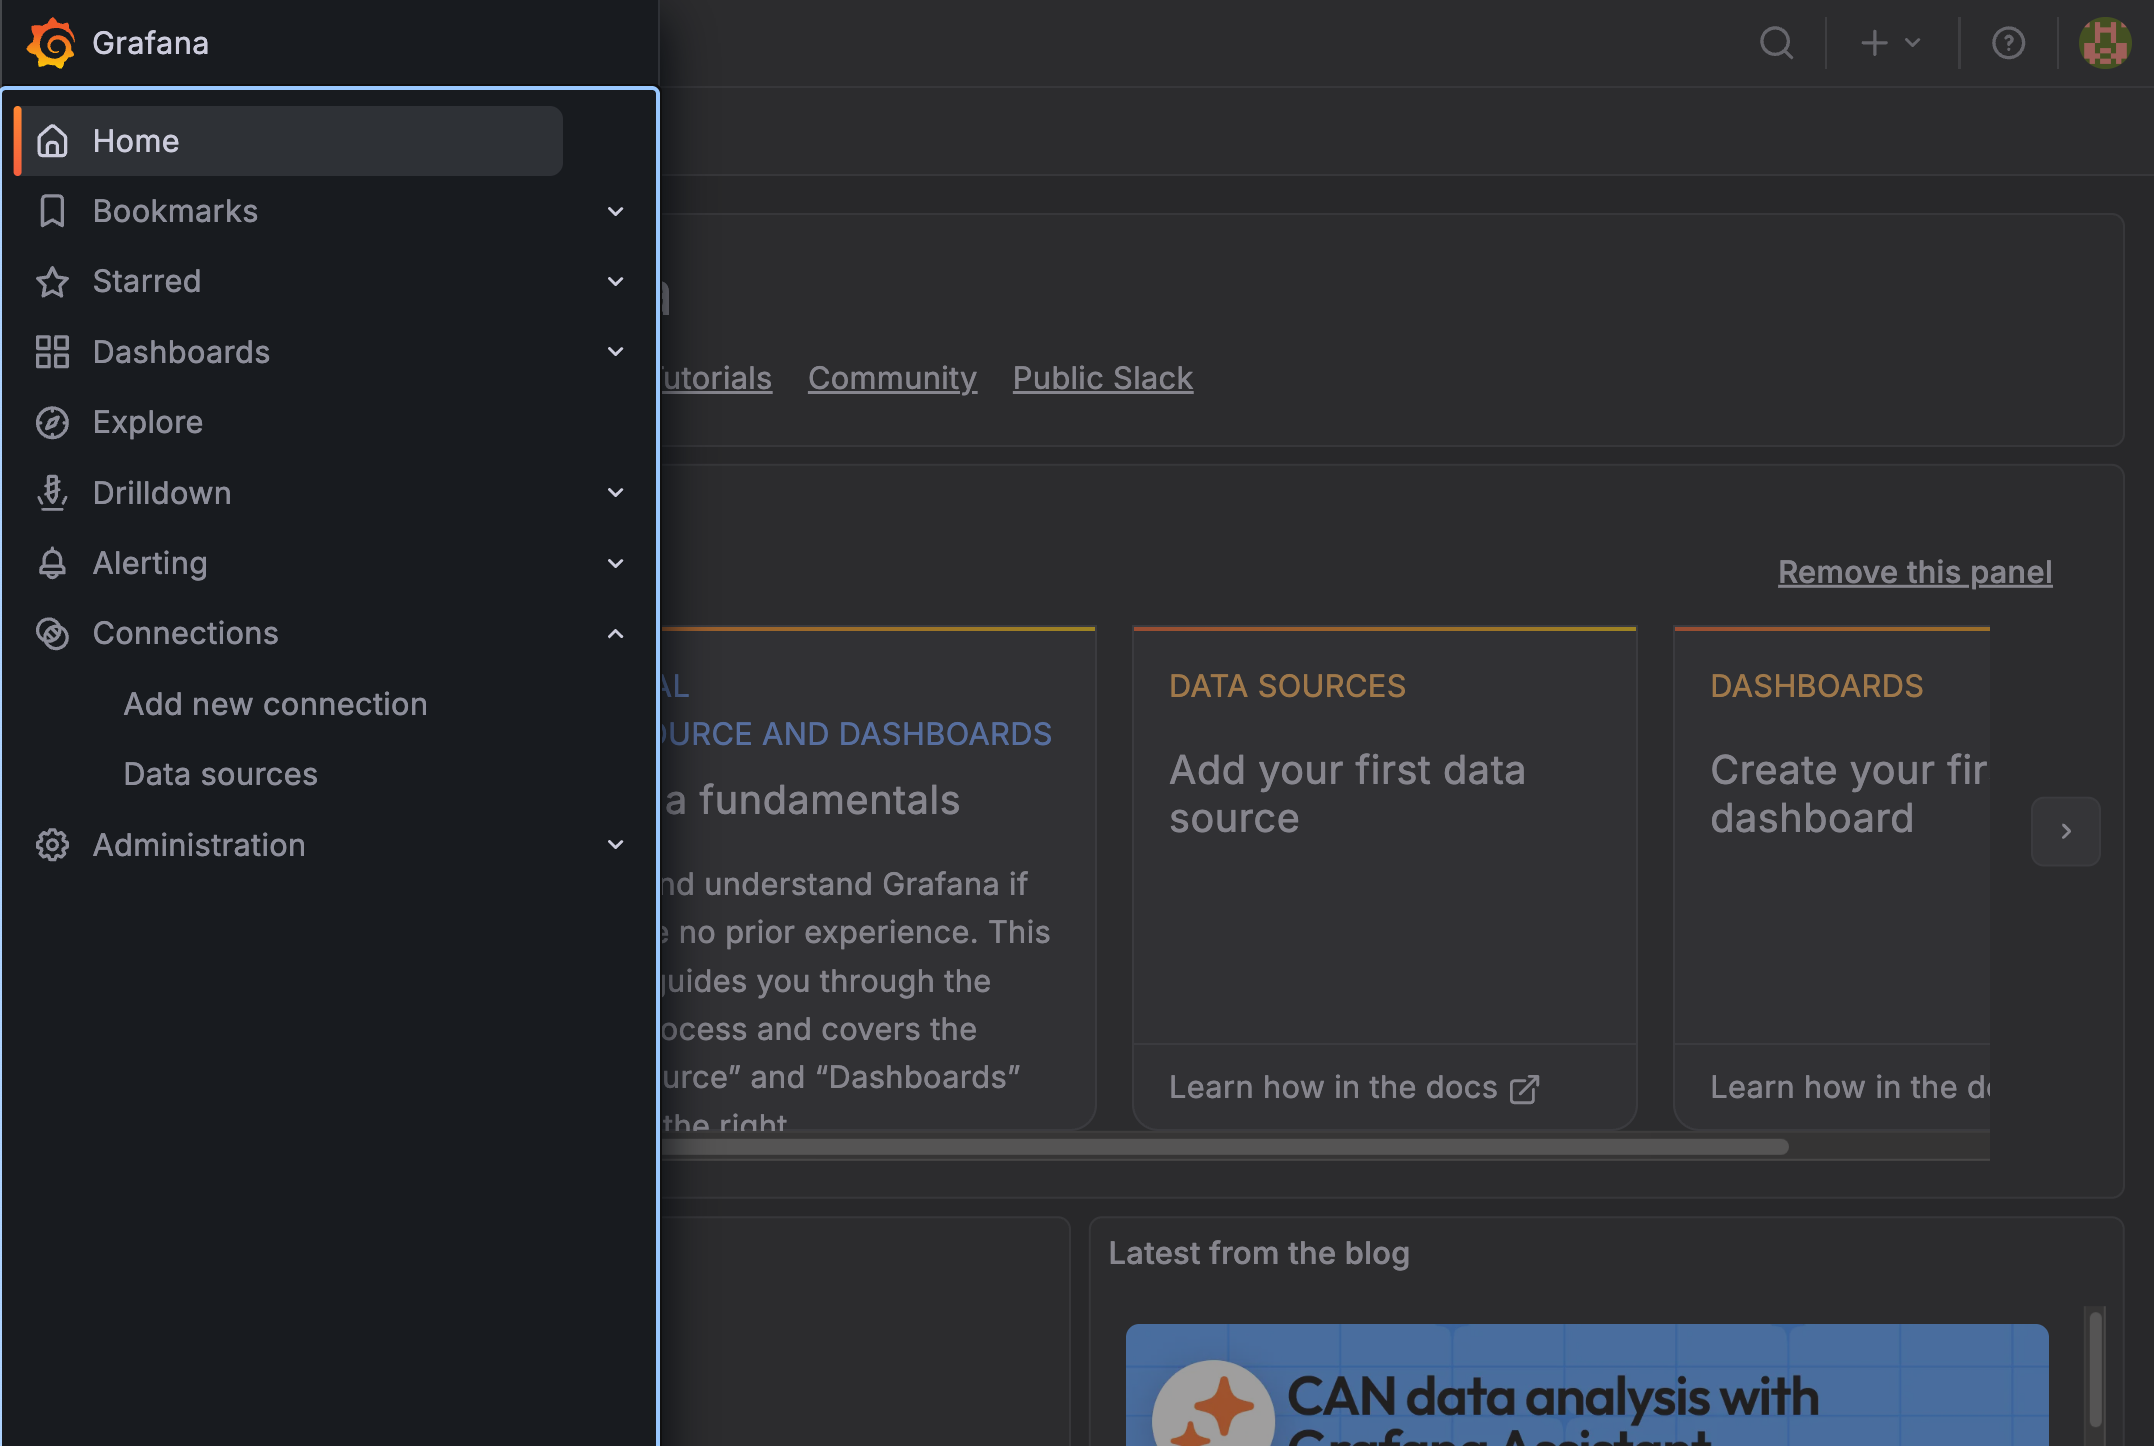The image size is (2154, 1446).
Task: Open the Public Slack link
Action: [1102, 377]
